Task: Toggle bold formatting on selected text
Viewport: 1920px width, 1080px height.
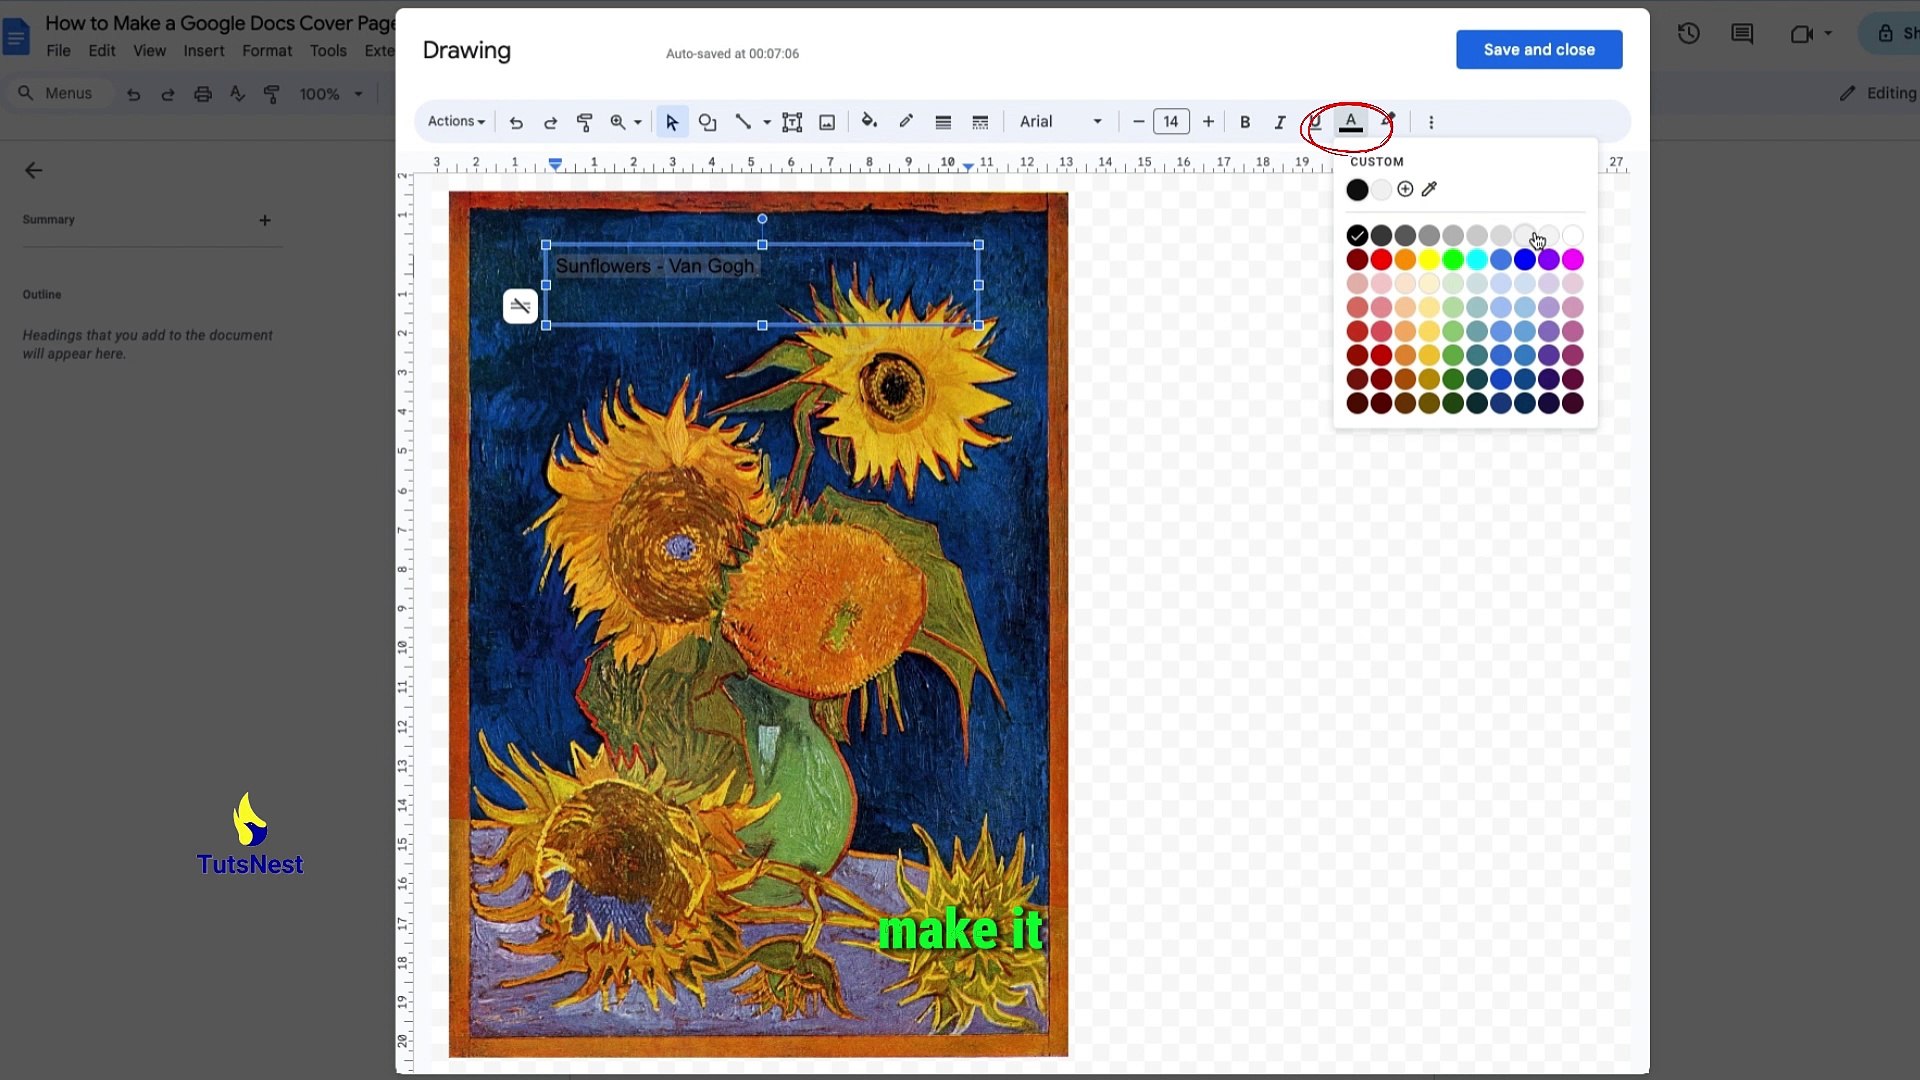Action: coord(1245,121)
